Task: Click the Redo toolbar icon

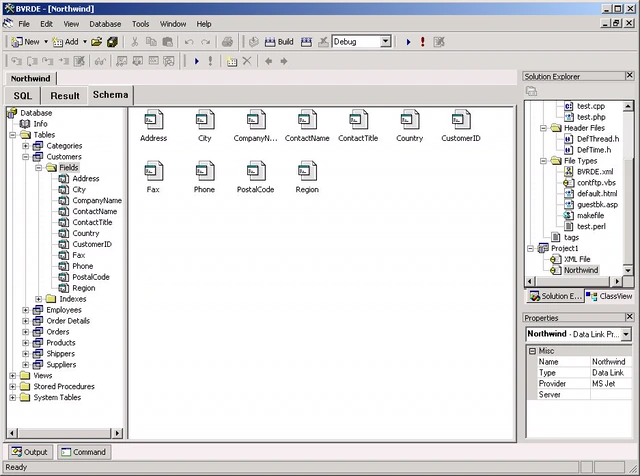Action: point(206,42)
